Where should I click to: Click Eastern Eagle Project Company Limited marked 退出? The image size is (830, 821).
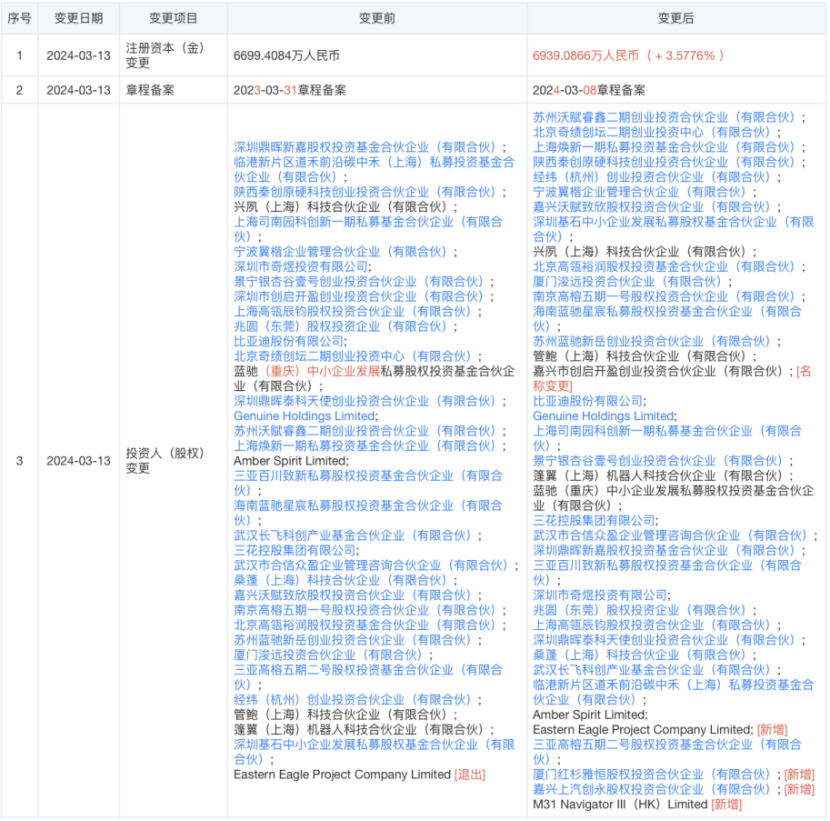click(x=342, y=774)
